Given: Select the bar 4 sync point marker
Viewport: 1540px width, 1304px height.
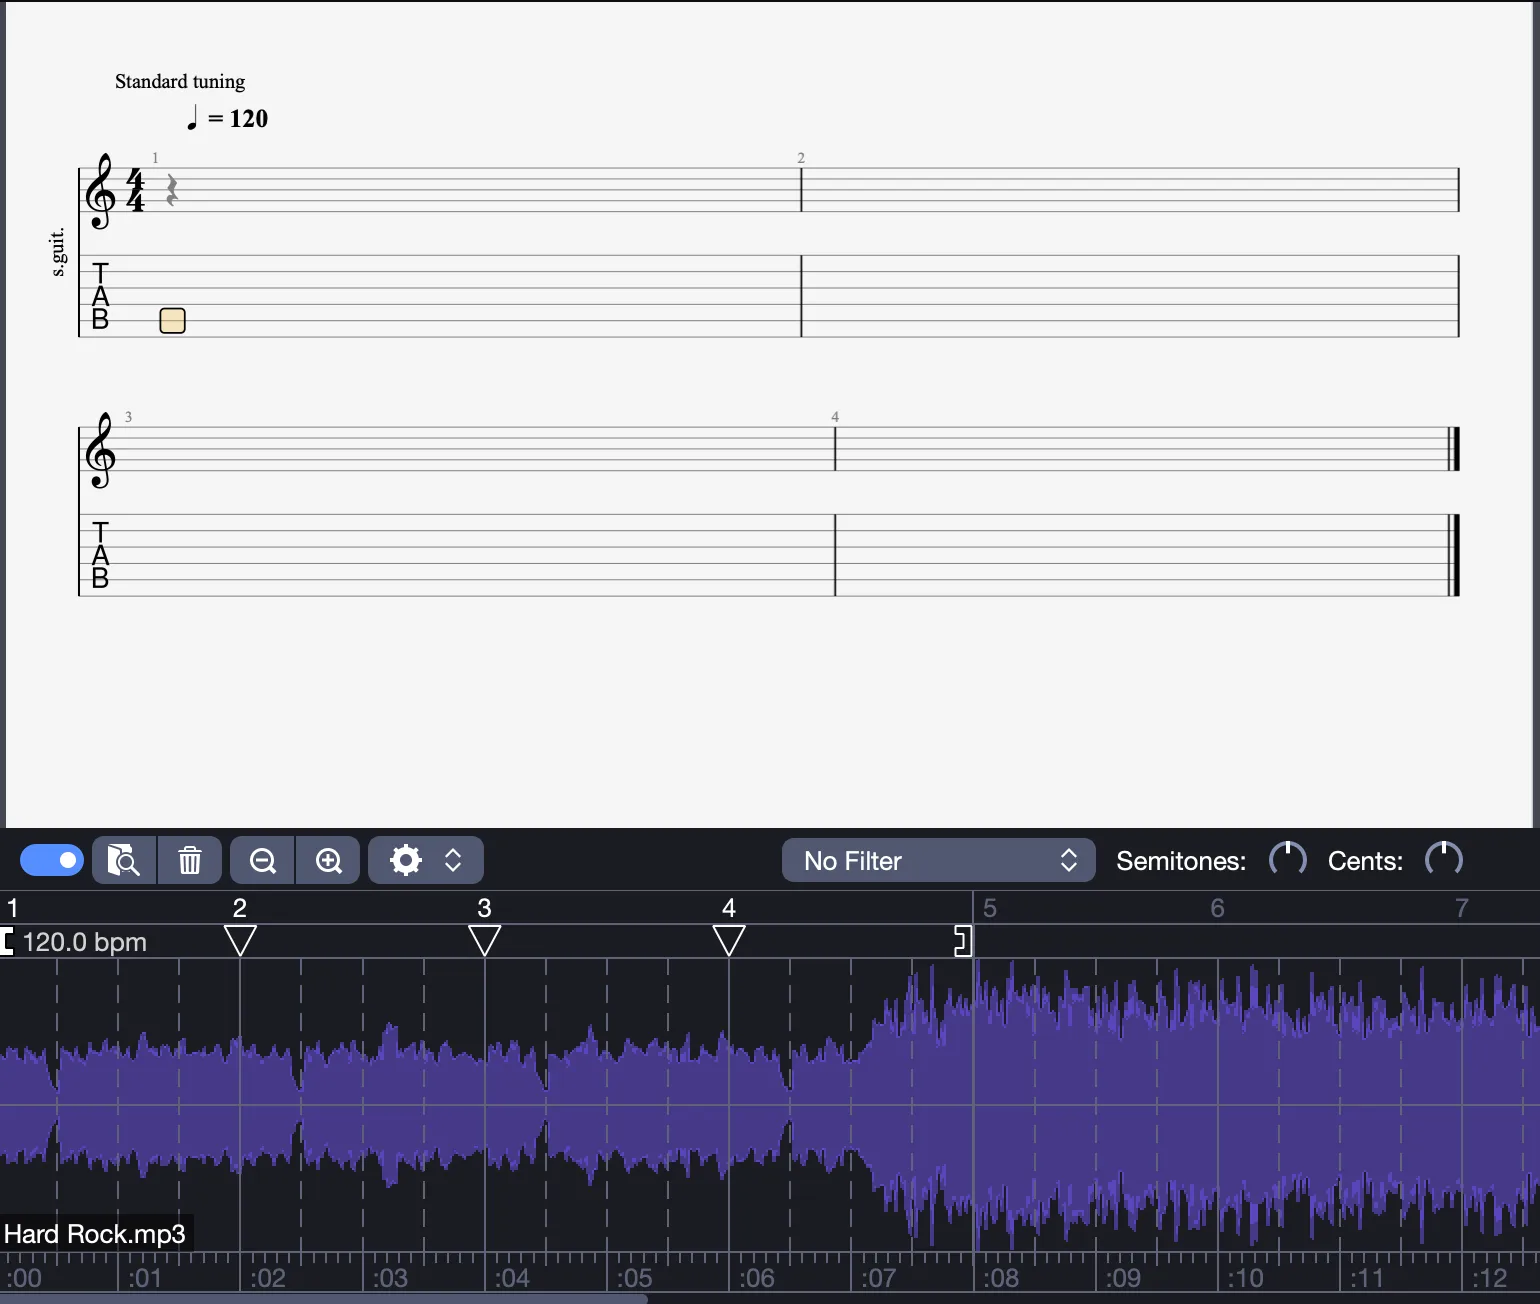Looking at the screenshot, I should tap(729, 940).
